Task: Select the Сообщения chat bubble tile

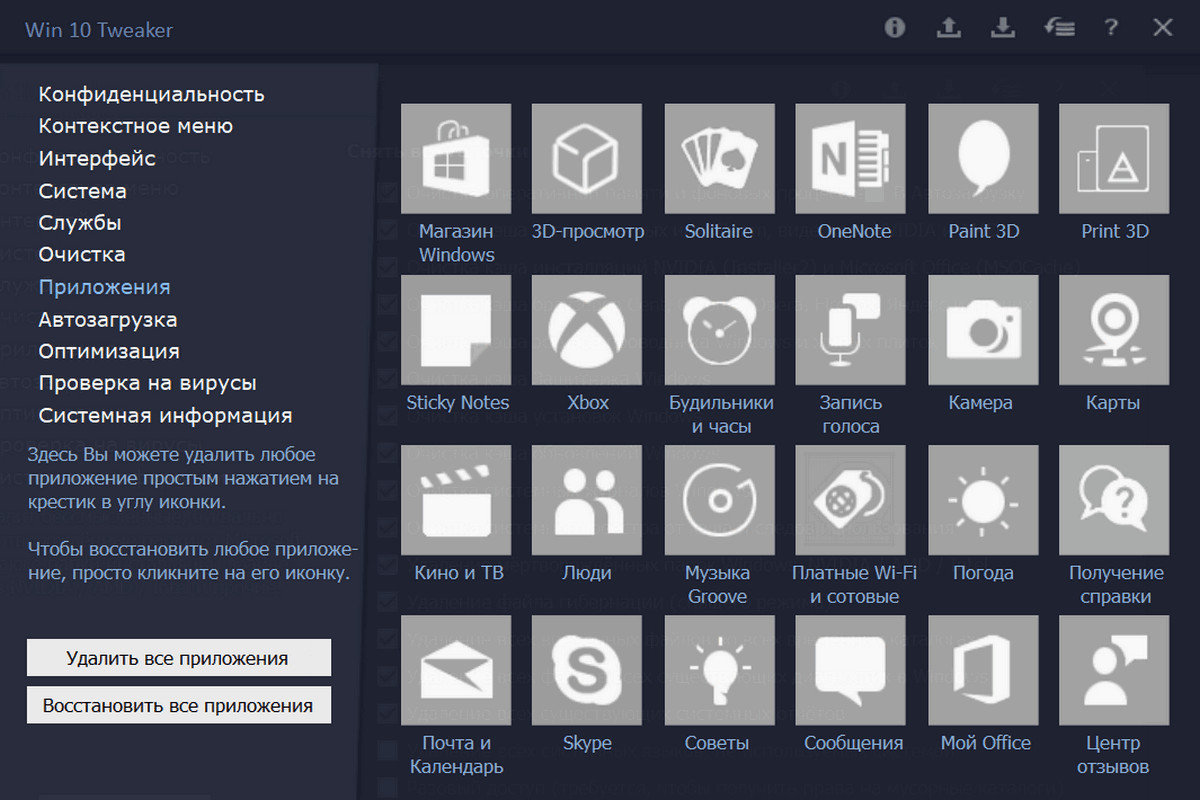Action: coord(852,671)
